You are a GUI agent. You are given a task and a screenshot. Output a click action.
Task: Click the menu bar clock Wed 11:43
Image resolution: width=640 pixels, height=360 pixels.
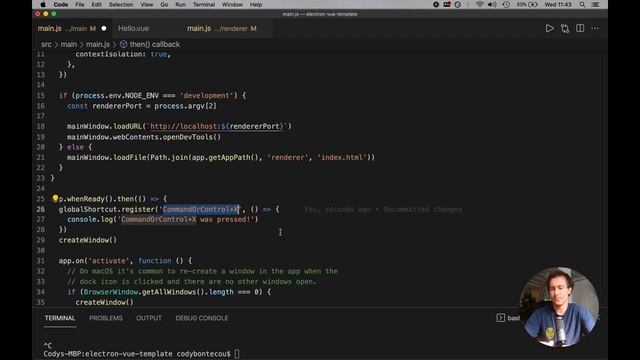pyautogui.click(x=558, y=4)
